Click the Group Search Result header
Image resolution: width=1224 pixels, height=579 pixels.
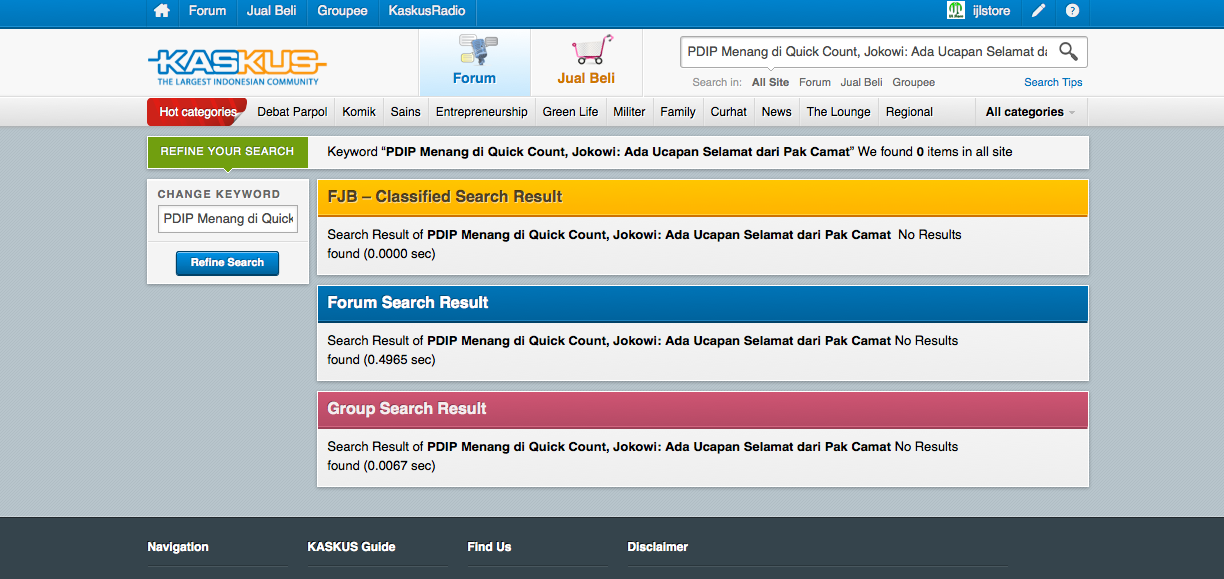coord(702,409)
